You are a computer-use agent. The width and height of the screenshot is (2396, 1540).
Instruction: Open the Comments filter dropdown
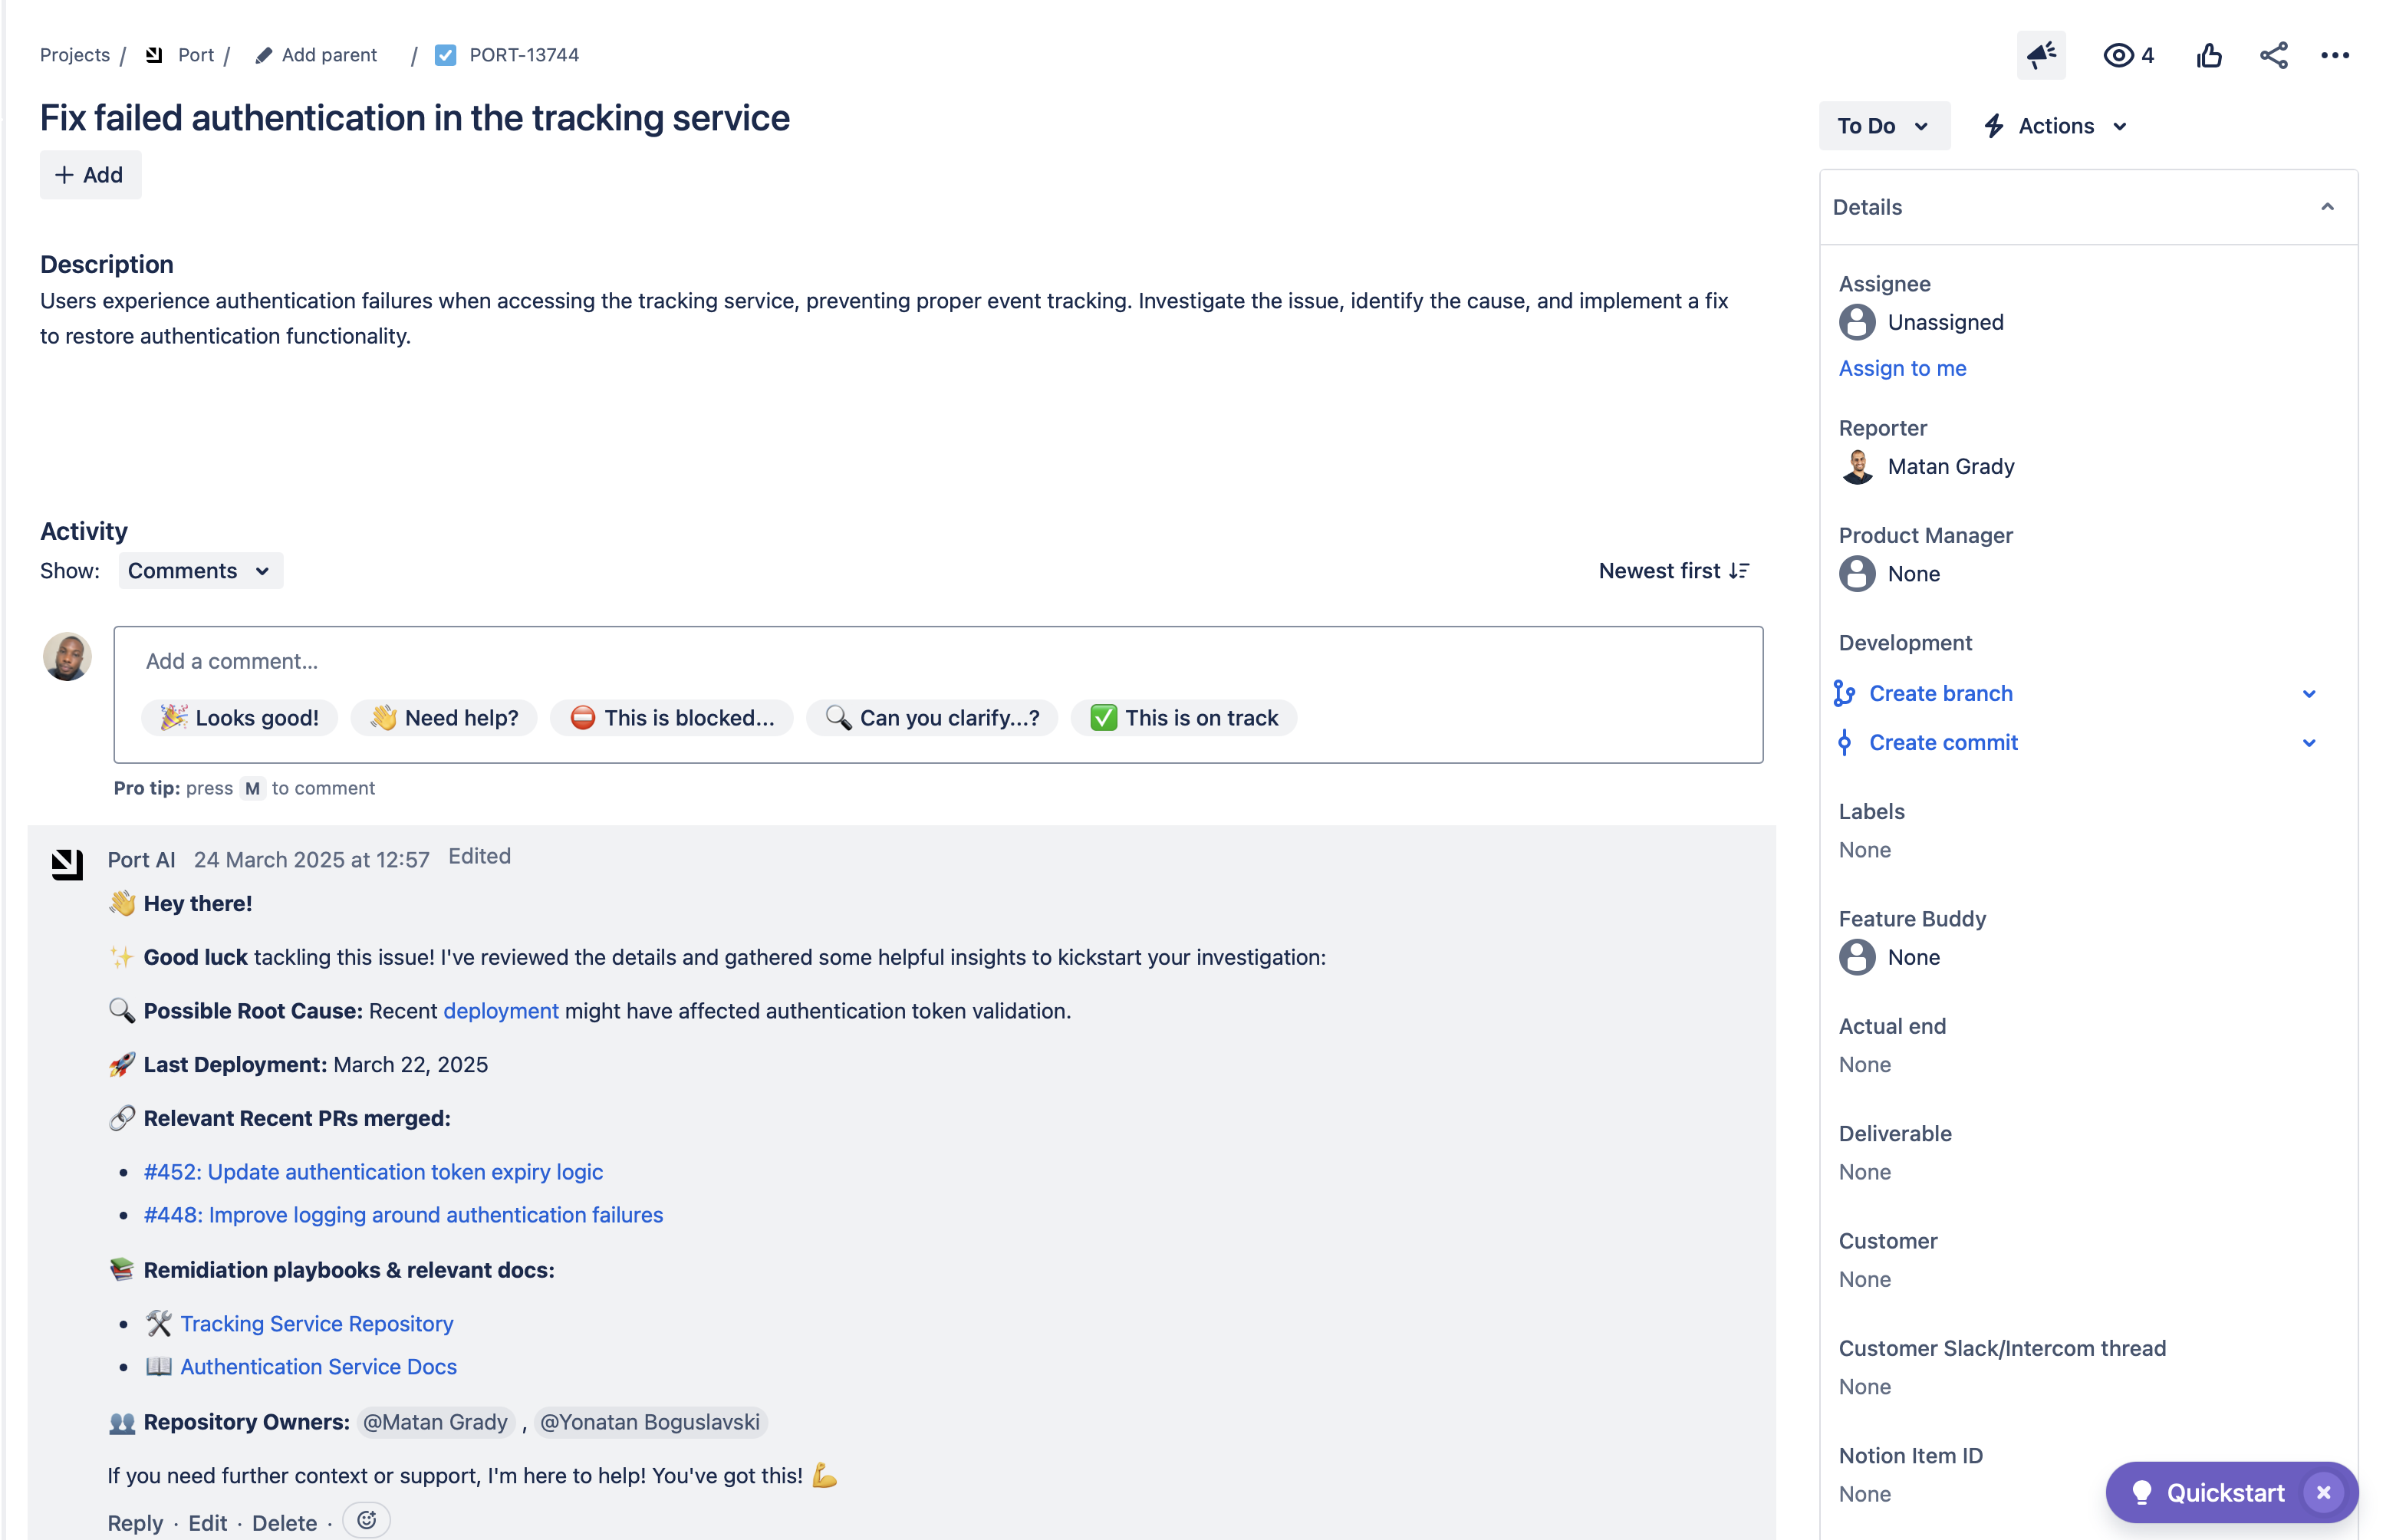coord(199,570)
